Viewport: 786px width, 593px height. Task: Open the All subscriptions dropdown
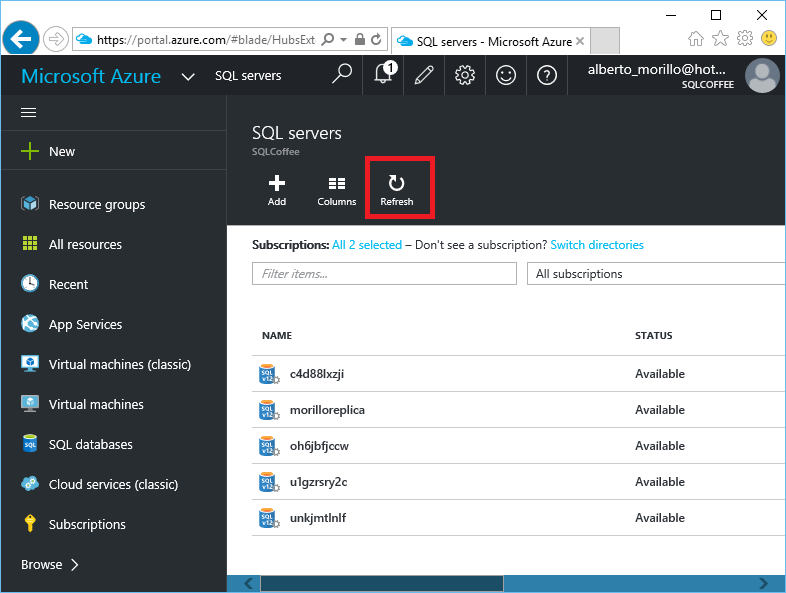[x=656, y=274]
